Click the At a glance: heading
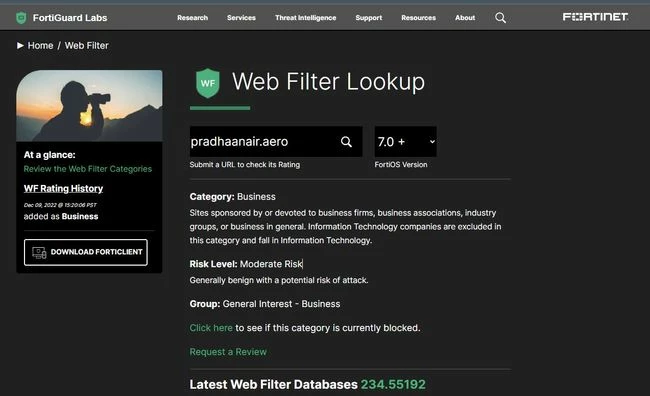Viewport: 650px width, 396px height. pos(49,155)
